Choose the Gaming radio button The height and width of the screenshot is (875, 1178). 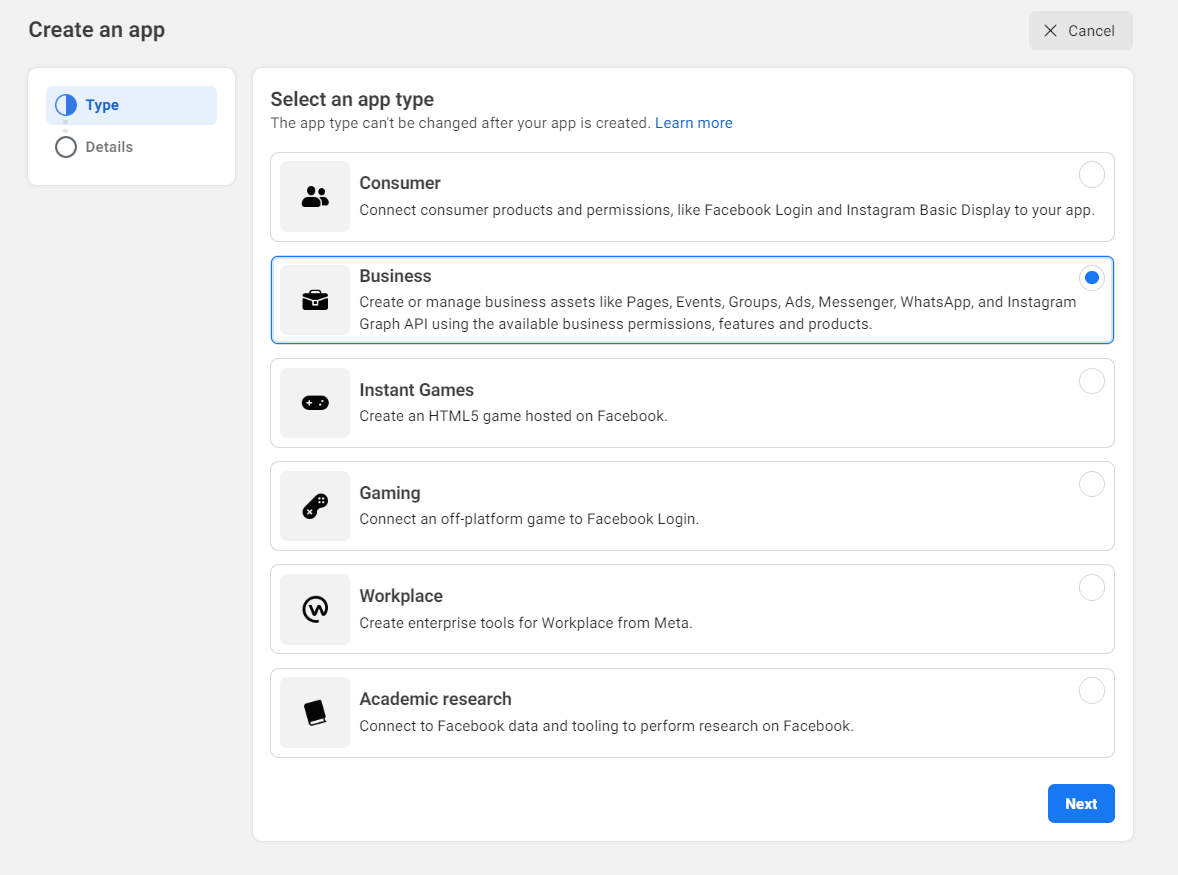[x=1091, y=484]
